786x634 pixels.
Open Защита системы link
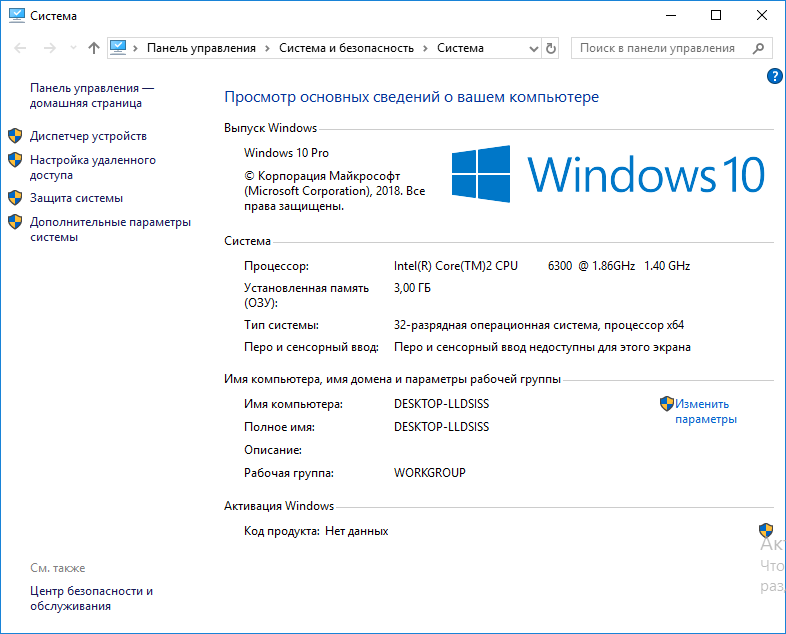click(x=76, y=198)
